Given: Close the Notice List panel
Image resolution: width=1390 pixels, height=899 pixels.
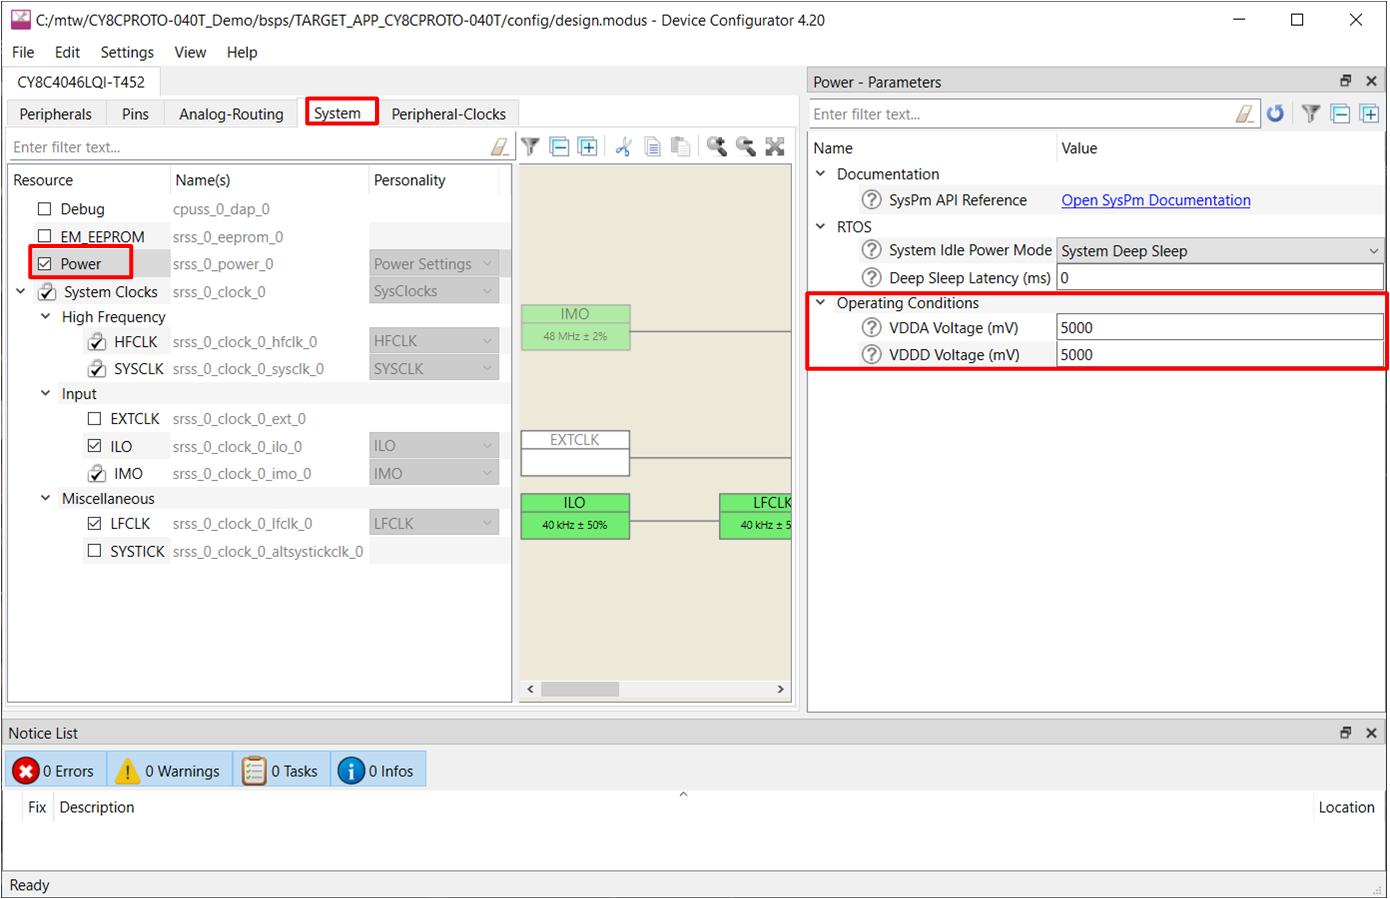Looking at the screenshot, I should click(1371, 733).
